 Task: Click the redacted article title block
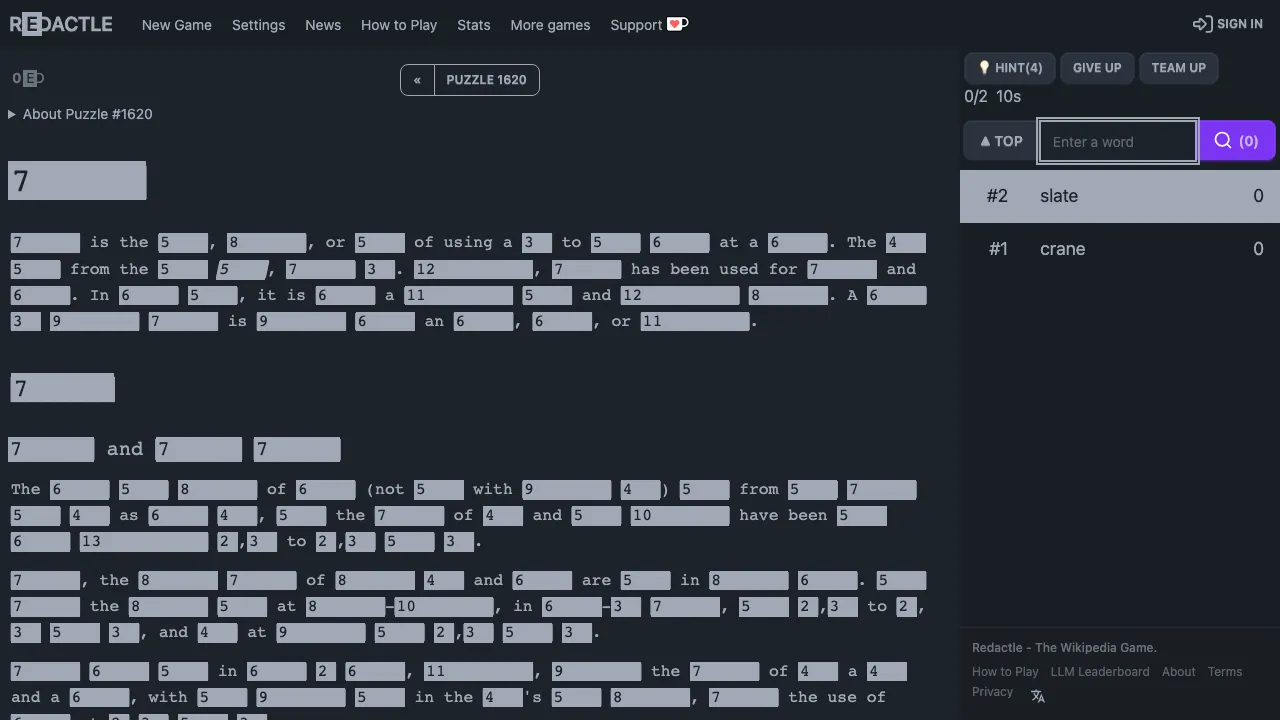pyautogui.click(x=77, y=181)
